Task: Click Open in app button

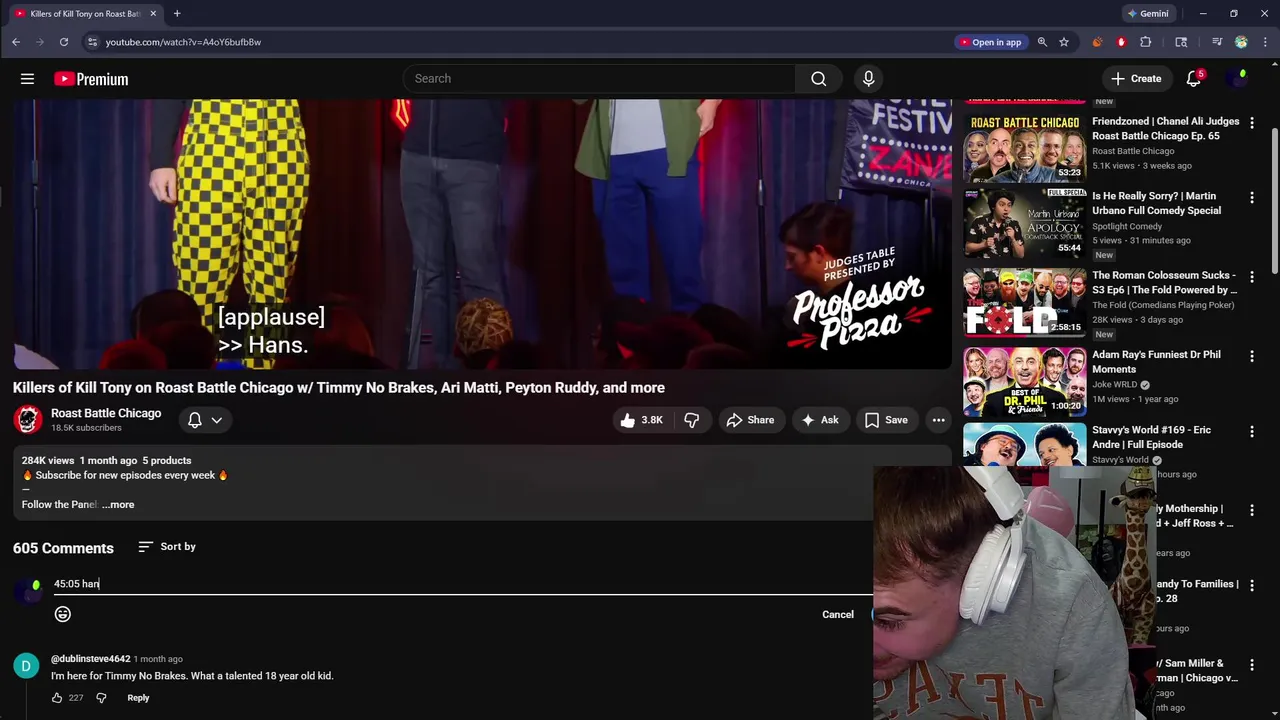Action: 990,42
